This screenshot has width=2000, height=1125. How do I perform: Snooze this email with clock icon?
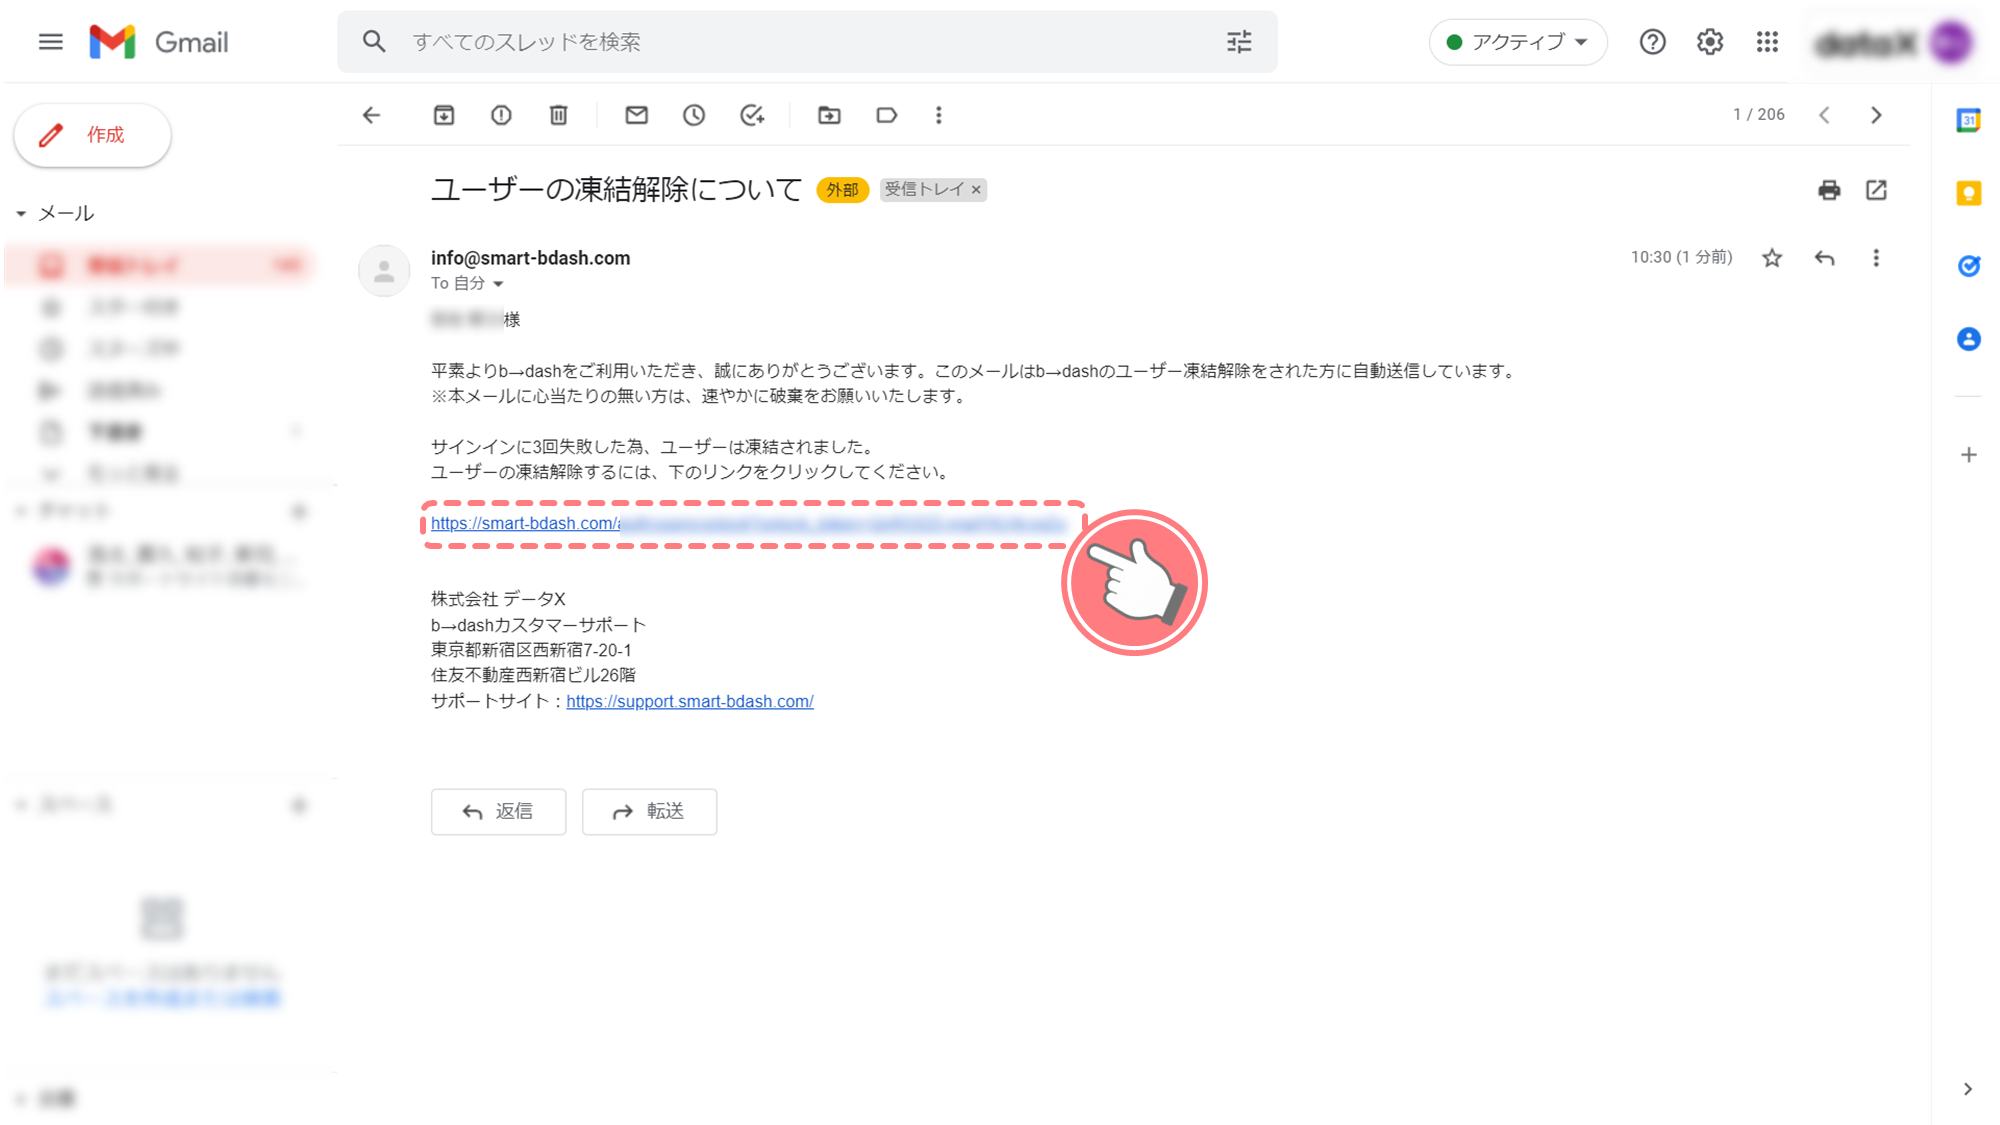click(694, 115)
